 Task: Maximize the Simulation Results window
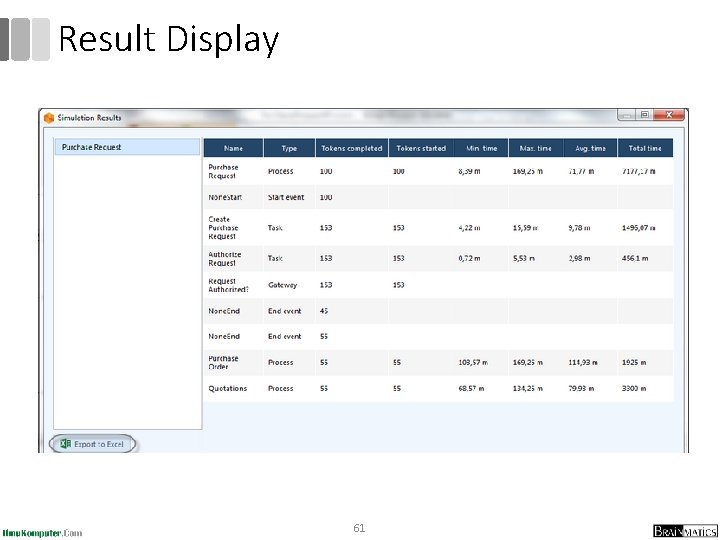point(645,115)
